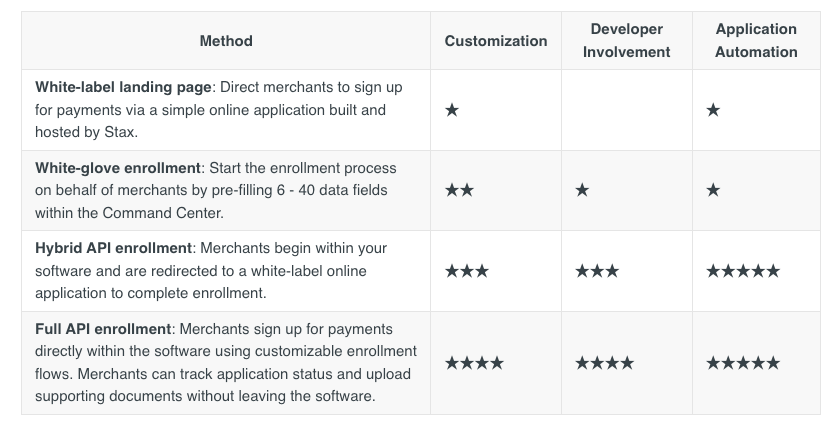The width and height of the screenshot is (834, 431).
Task: Click the Method column header
Action: click(226, 41)
